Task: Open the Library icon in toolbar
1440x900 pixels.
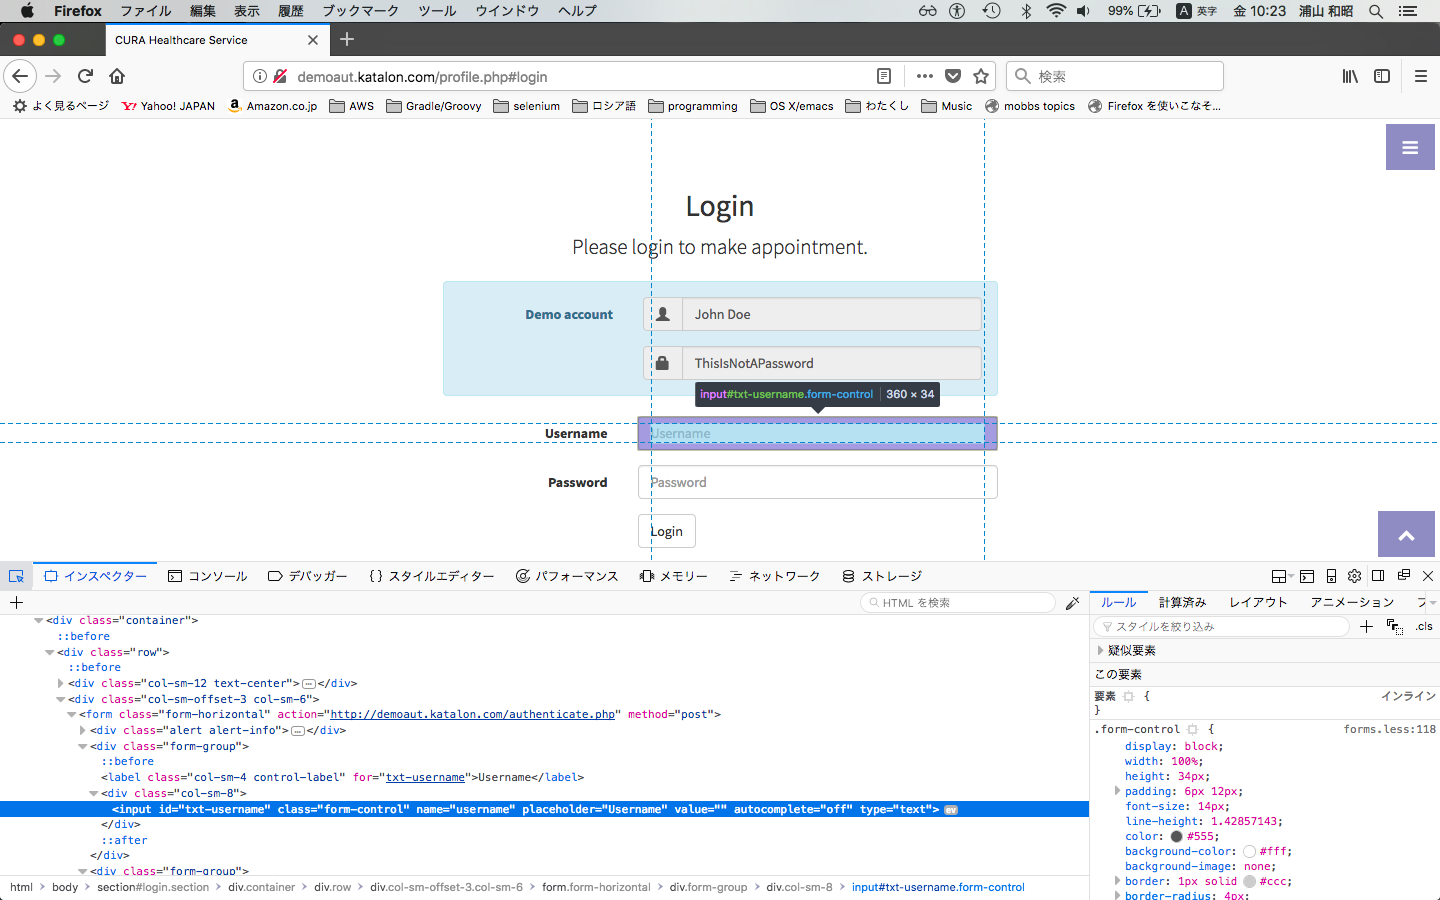Action: click(x=1350, y=76)
